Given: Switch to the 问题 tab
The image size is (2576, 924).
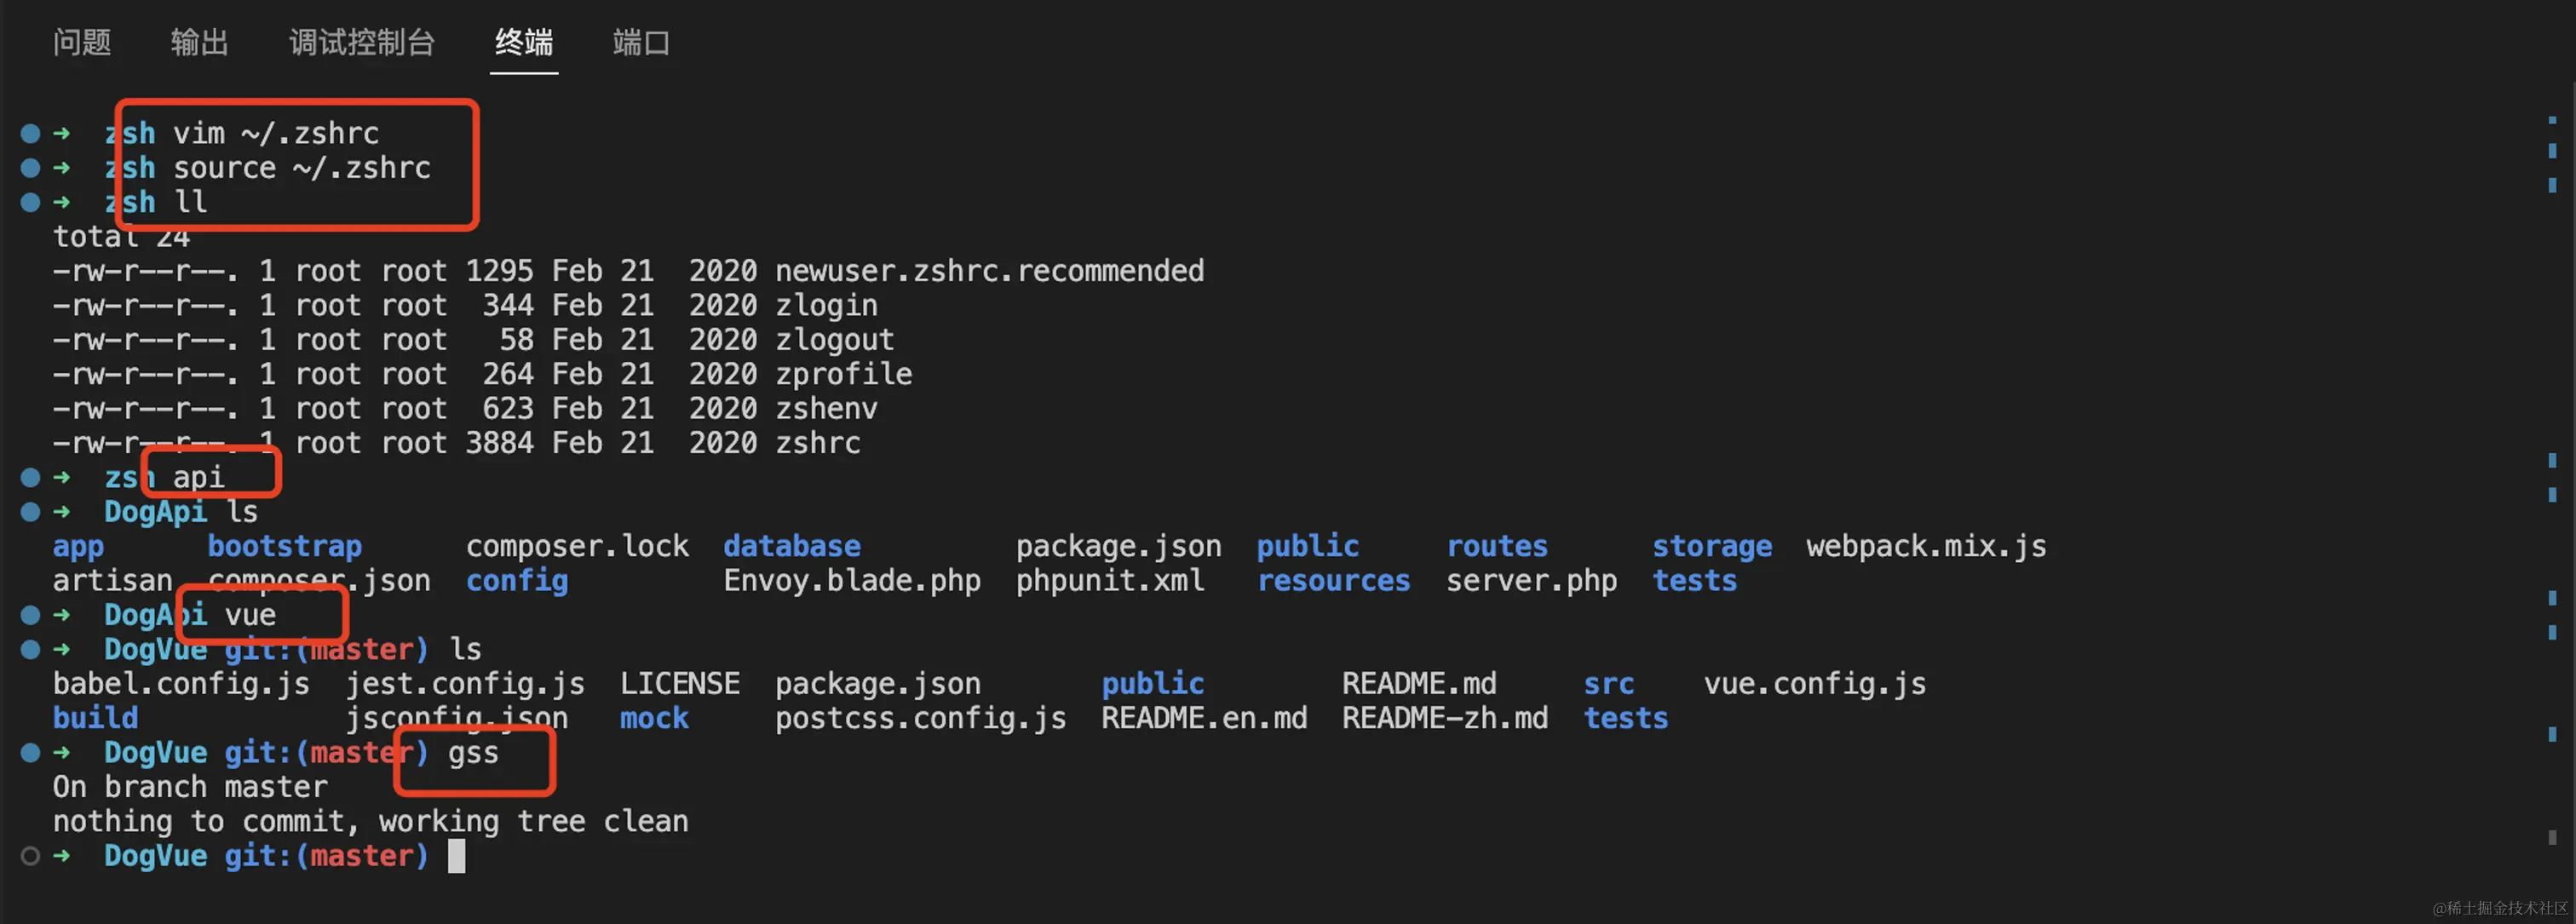Looking at the screenshot, I should [82, 43].
